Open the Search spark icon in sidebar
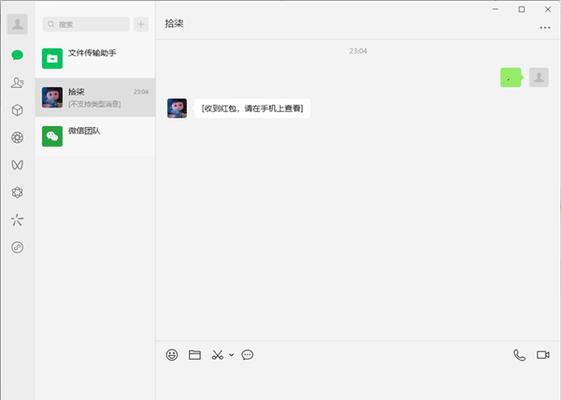 [x=17, y=220]
